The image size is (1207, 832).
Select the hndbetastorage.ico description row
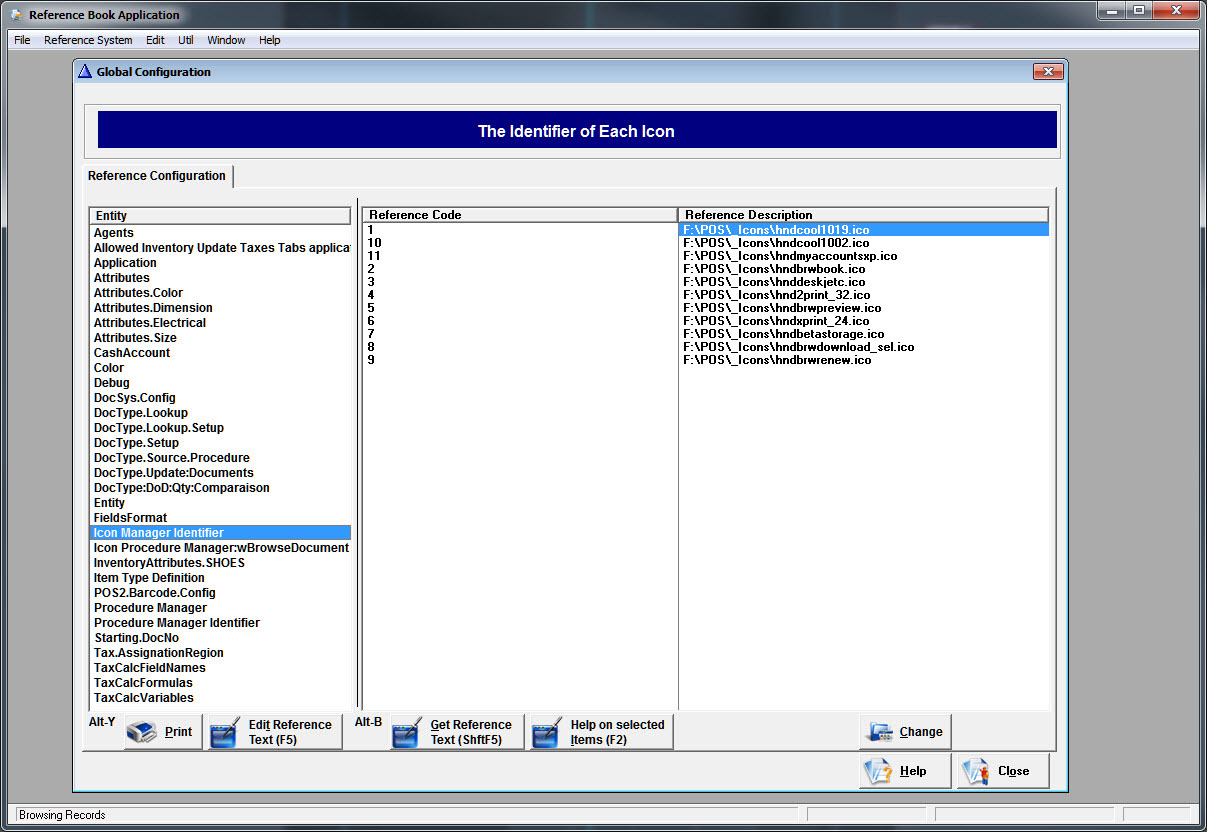[783, 334]
